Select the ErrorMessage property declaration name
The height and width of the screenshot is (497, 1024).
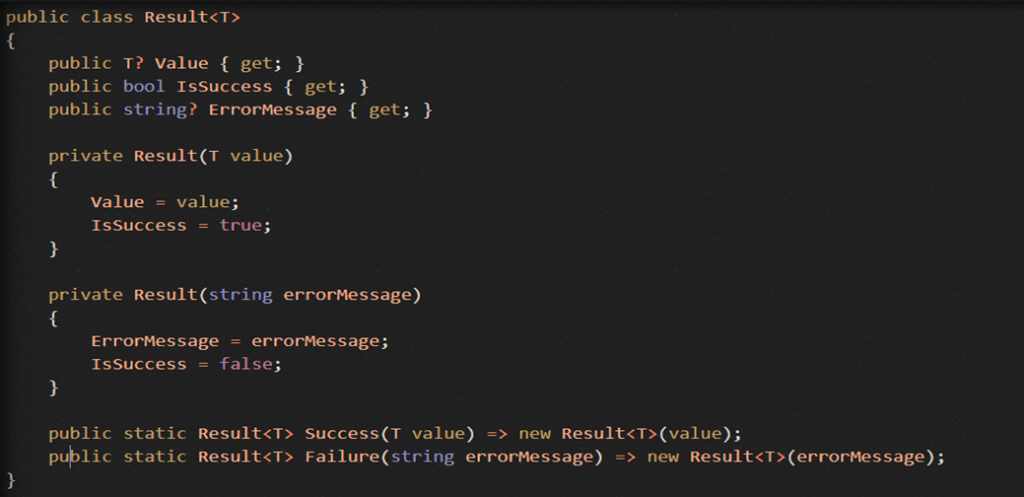tap(272, 110)
